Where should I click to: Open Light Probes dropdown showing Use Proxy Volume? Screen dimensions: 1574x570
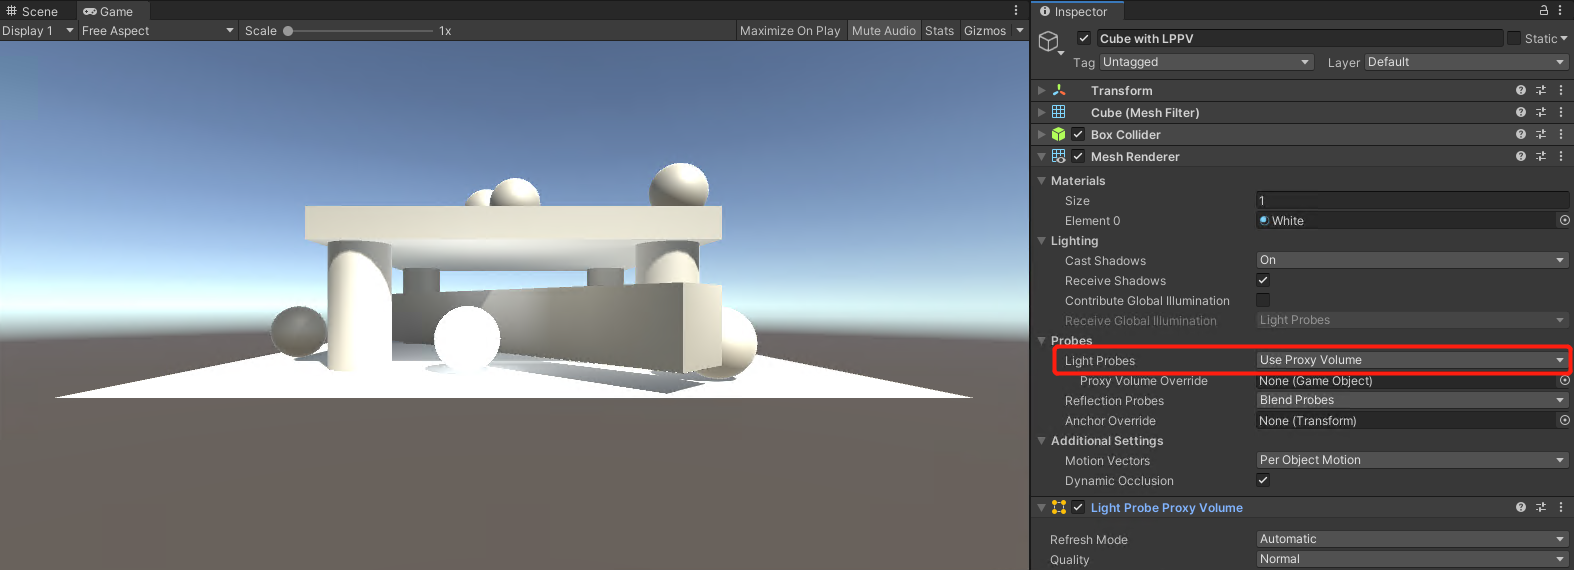(1413, 360)
